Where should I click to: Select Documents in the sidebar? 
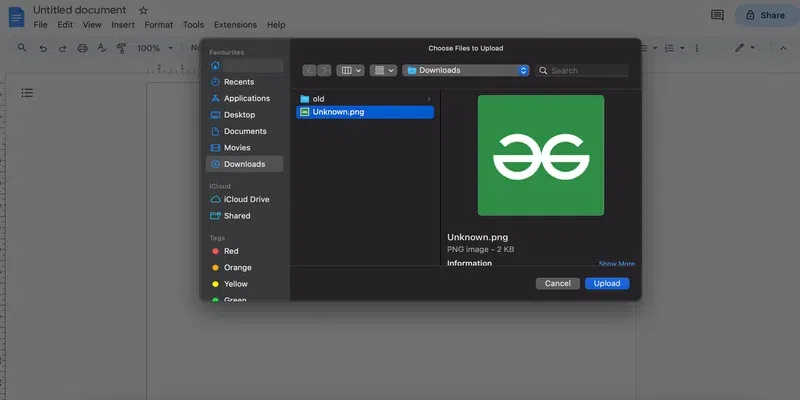coord(244,131)
